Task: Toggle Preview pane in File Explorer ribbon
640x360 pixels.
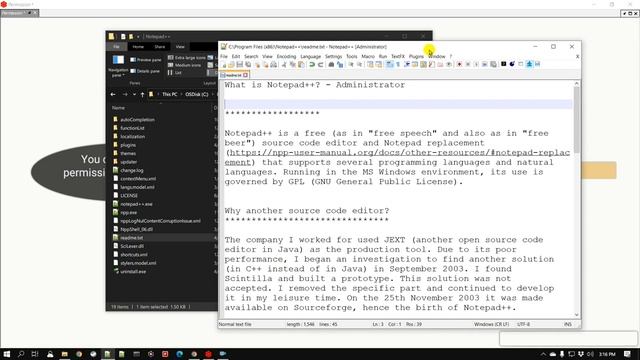Action: click(x=146, y=60)
